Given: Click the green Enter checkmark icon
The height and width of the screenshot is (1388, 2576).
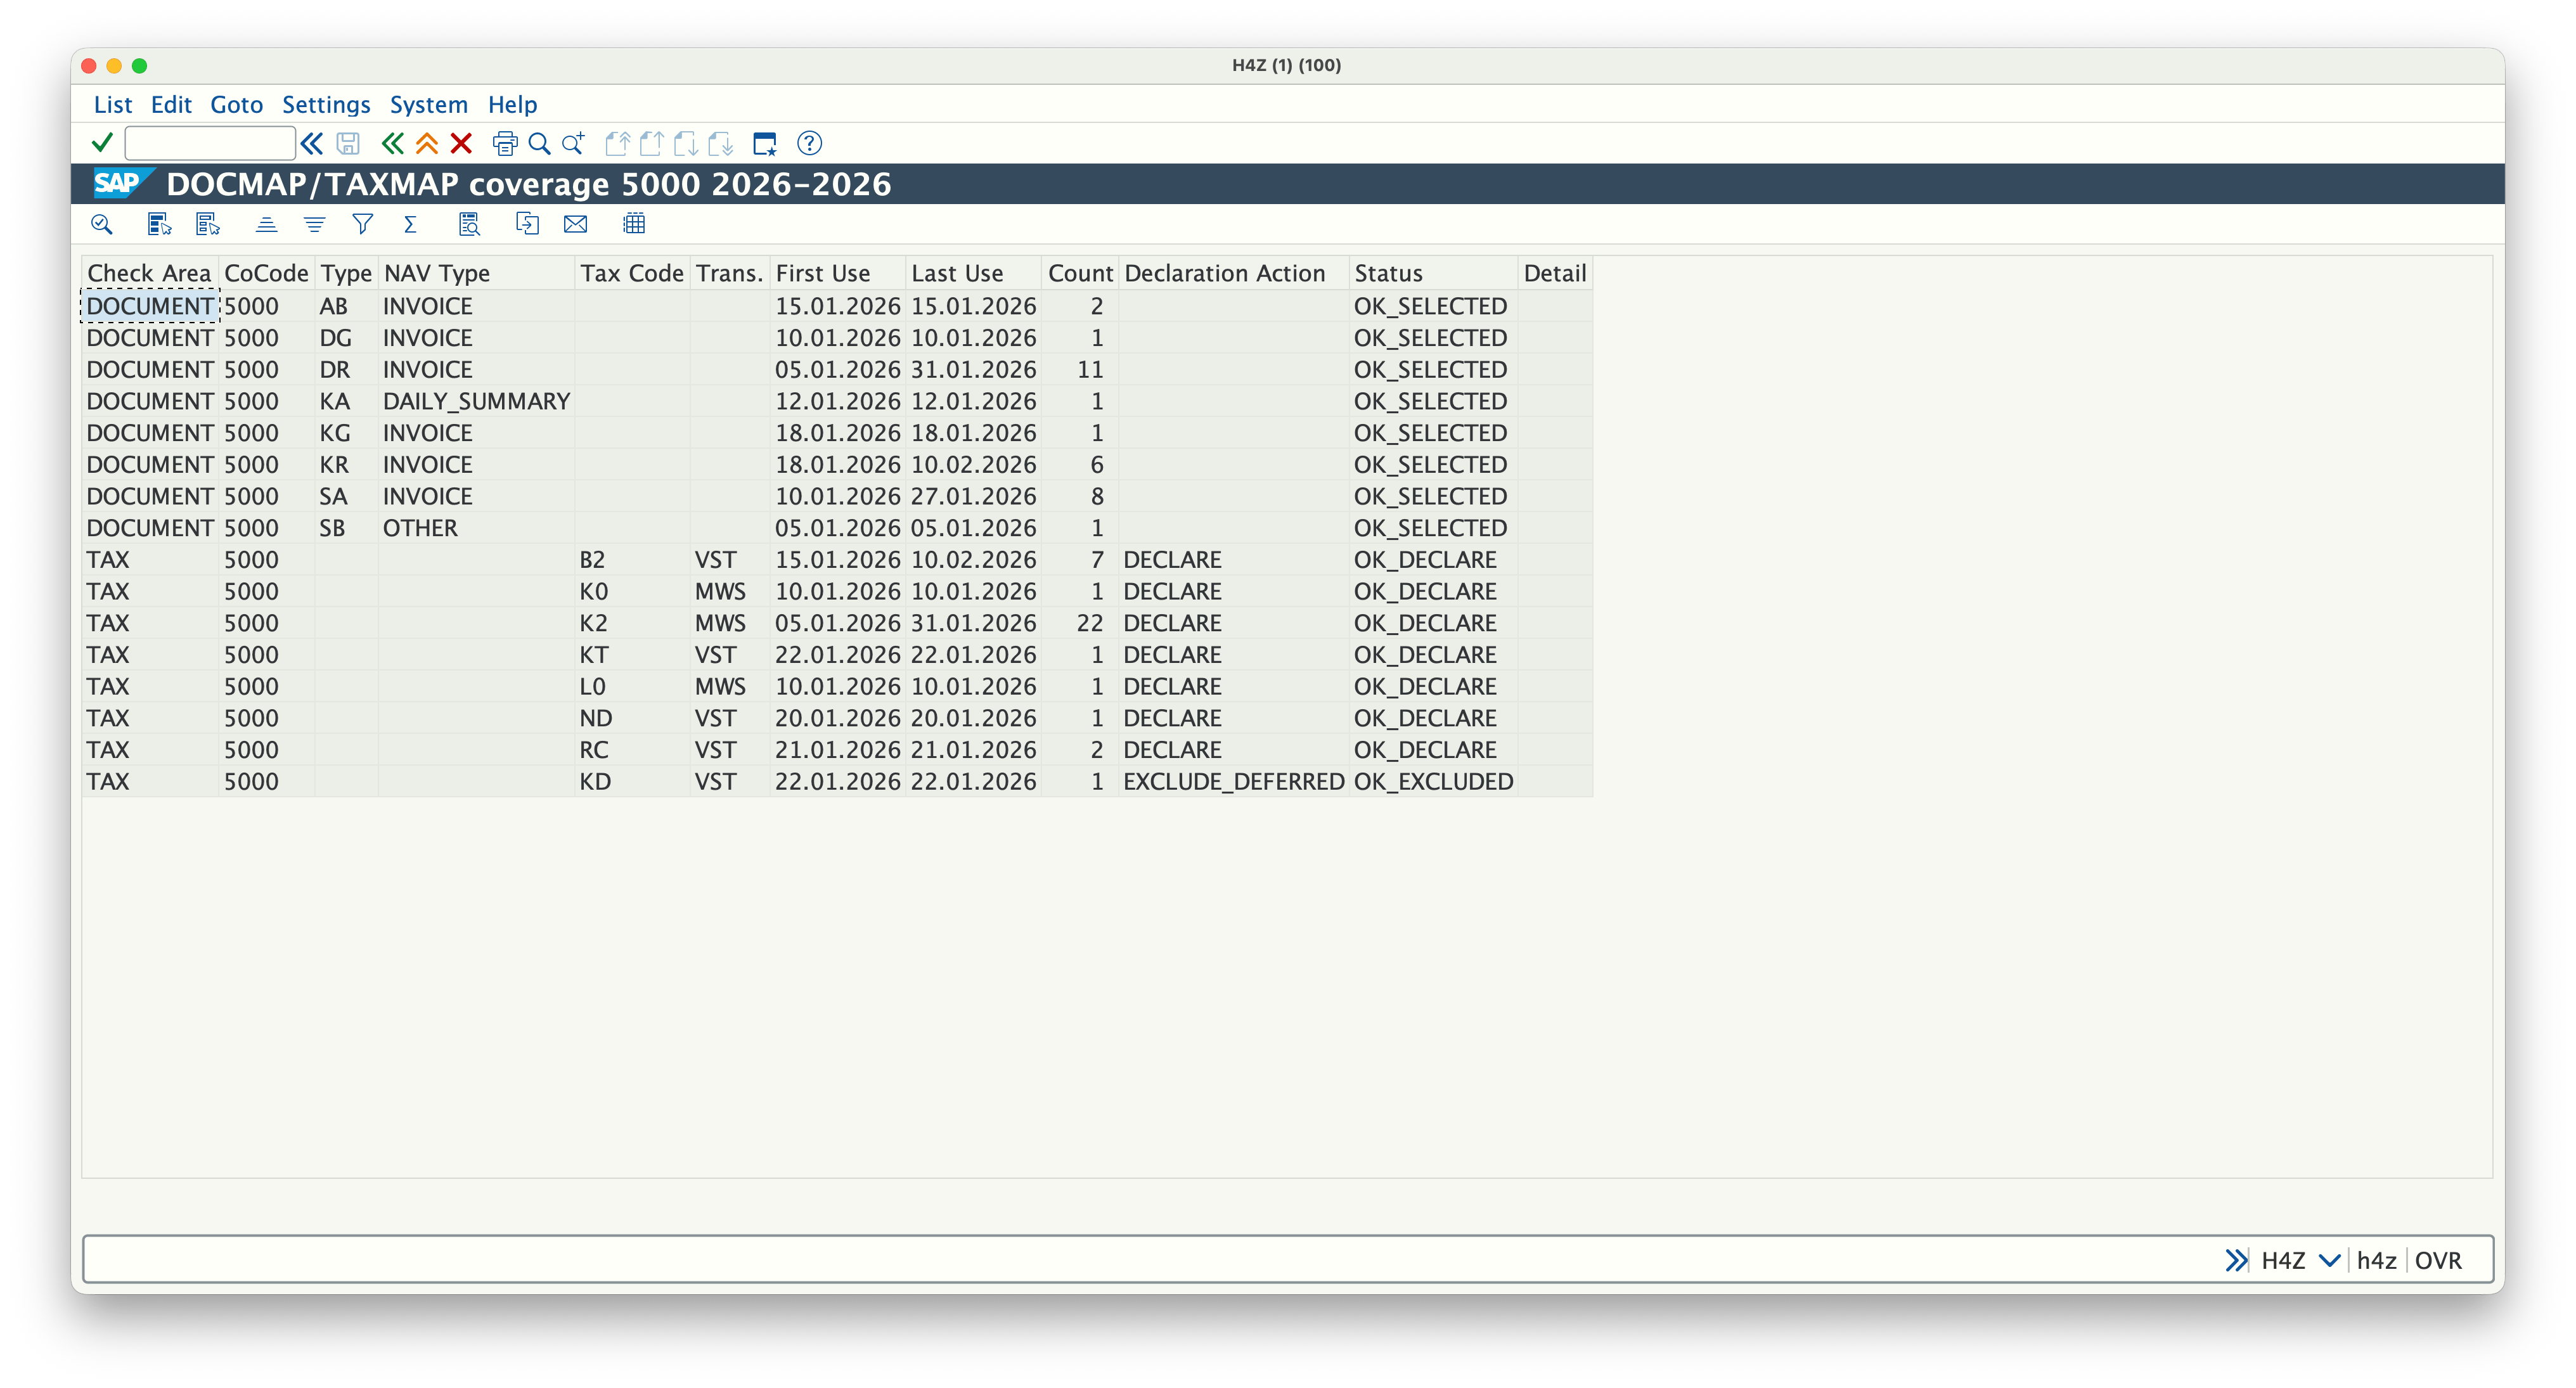Looking at the screenshot, I should point(102,143).
